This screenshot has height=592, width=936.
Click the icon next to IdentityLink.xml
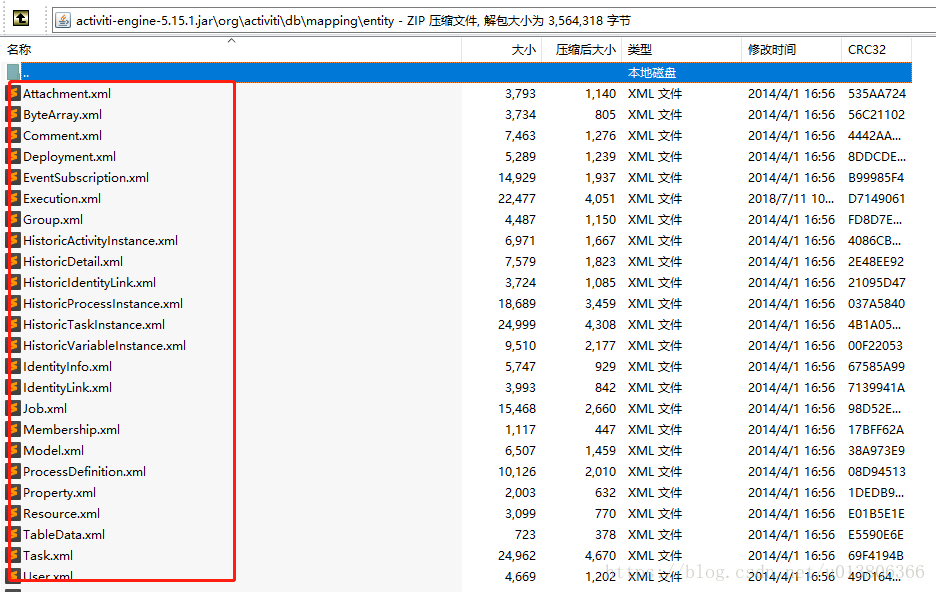[13, 387]
